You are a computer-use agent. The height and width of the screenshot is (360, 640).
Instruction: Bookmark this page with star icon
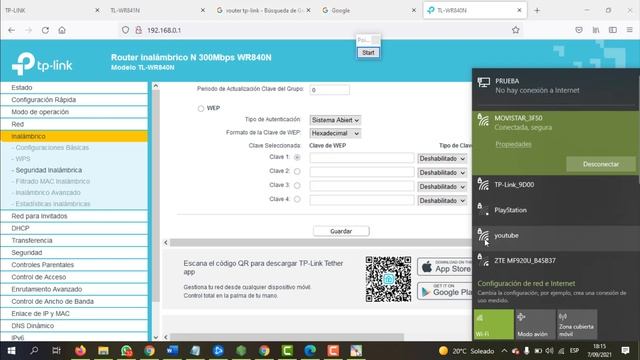click(516, 30)
